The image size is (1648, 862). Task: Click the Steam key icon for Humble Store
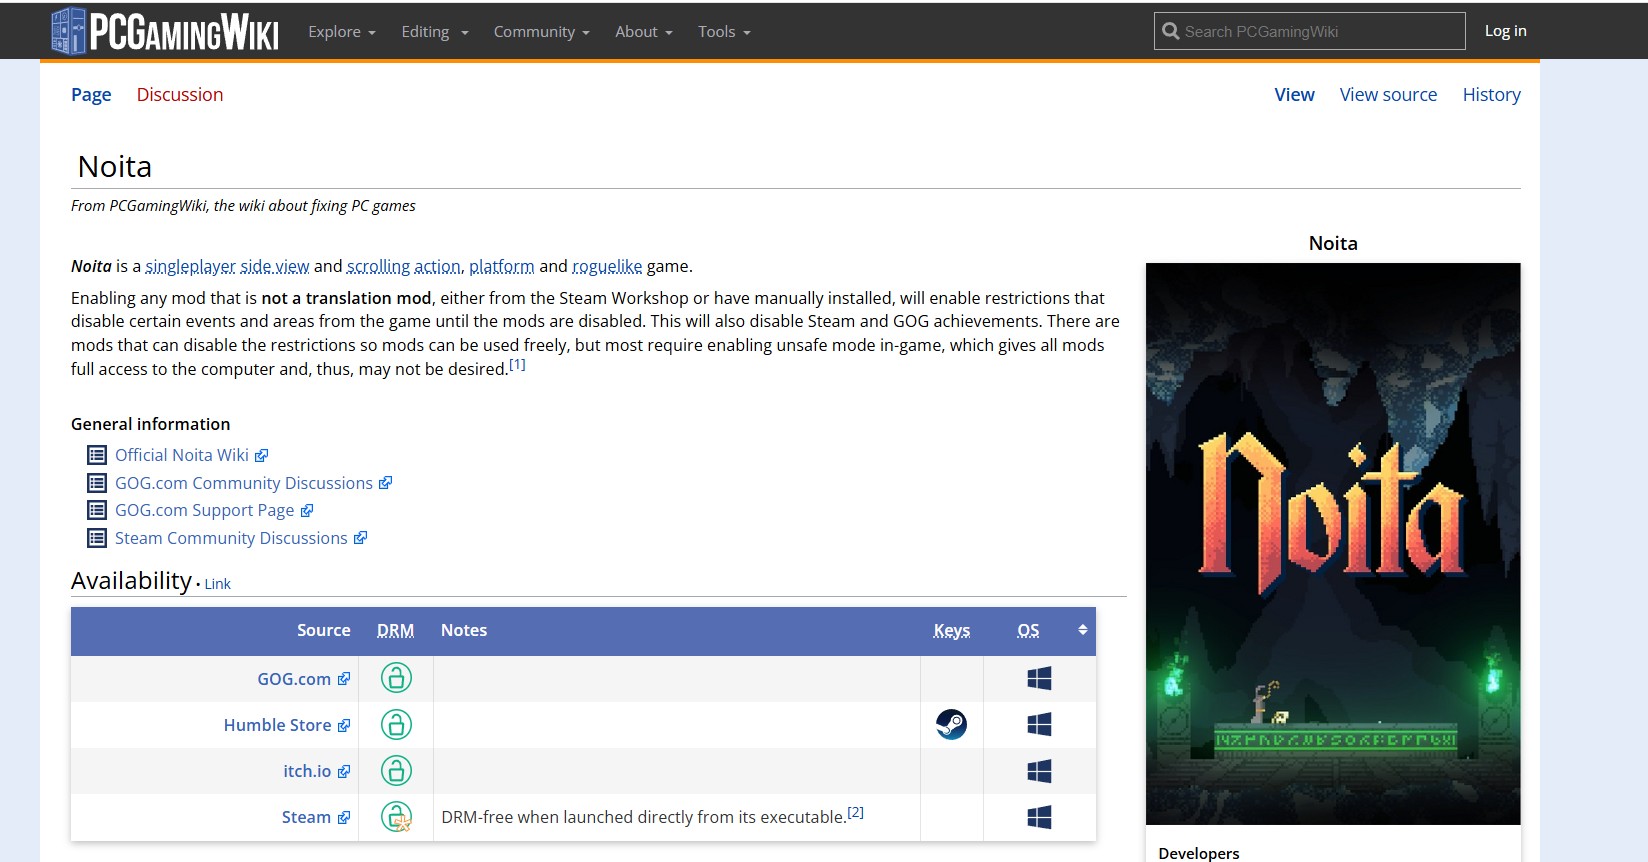951,724
